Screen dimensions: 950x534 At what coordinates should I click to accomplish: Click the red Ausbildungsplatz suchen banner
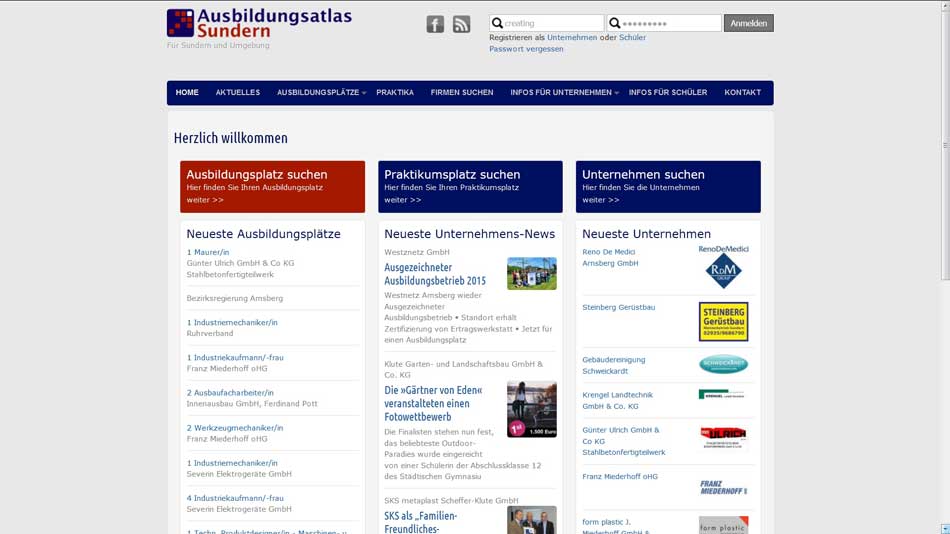tap(272, 187)
